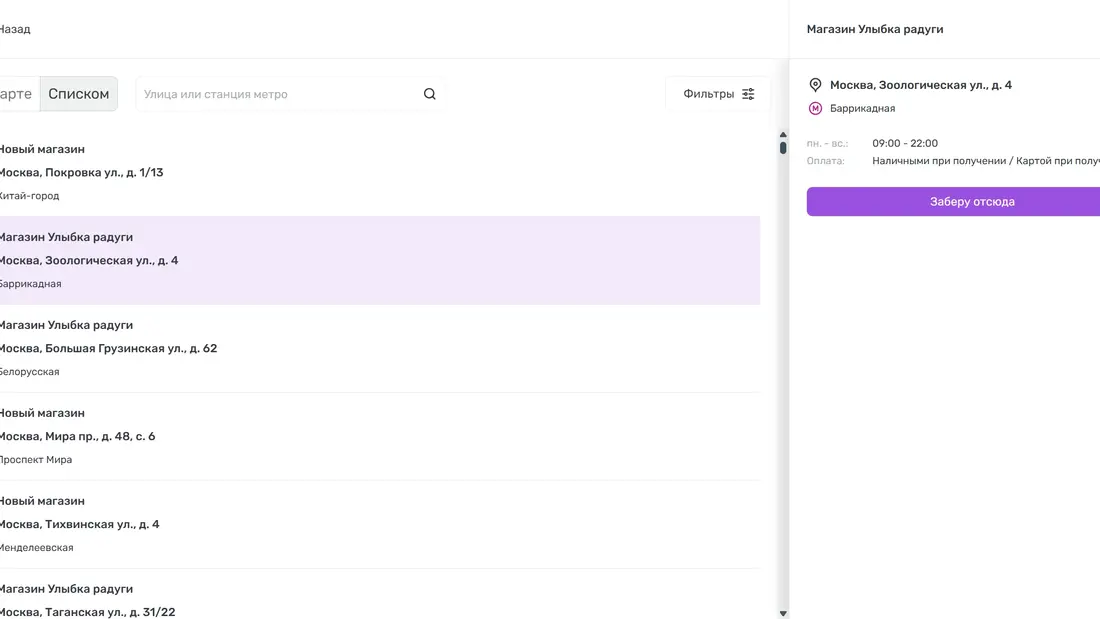
Task: Open the Фильтры filter panel
Action: [709, 94]
